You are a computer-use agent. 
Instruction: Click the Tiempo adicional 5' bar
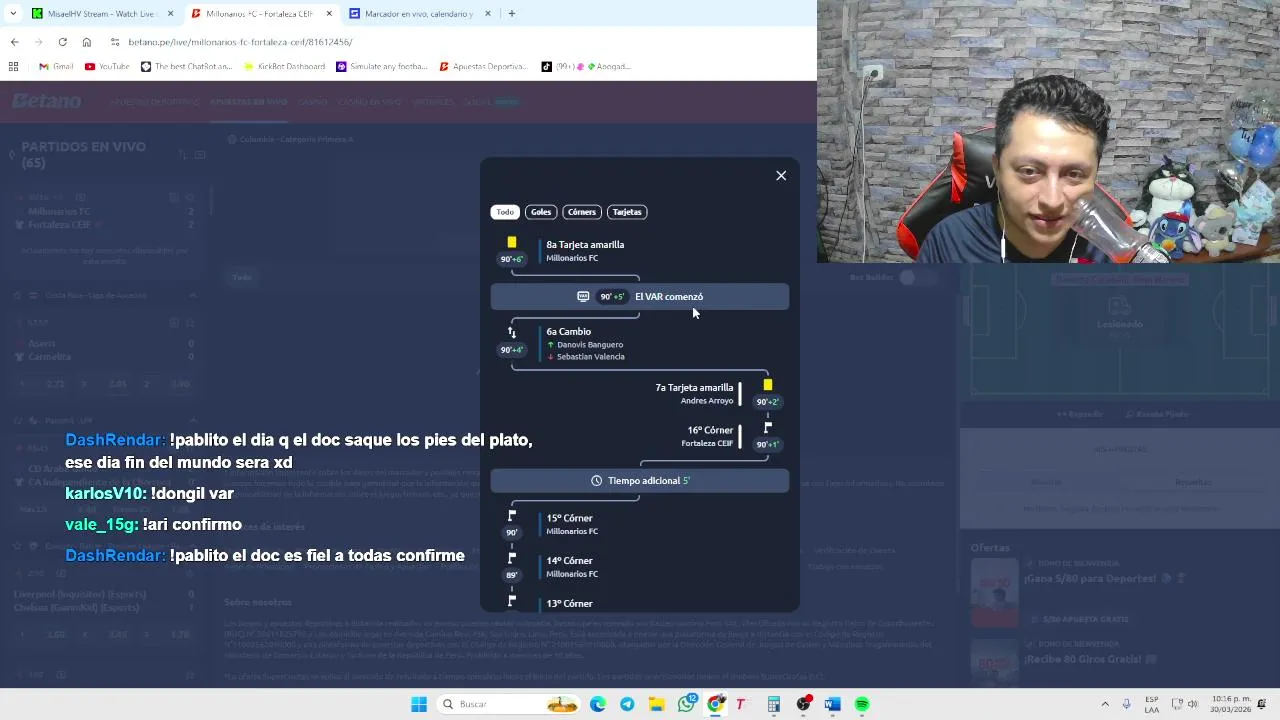640,481
